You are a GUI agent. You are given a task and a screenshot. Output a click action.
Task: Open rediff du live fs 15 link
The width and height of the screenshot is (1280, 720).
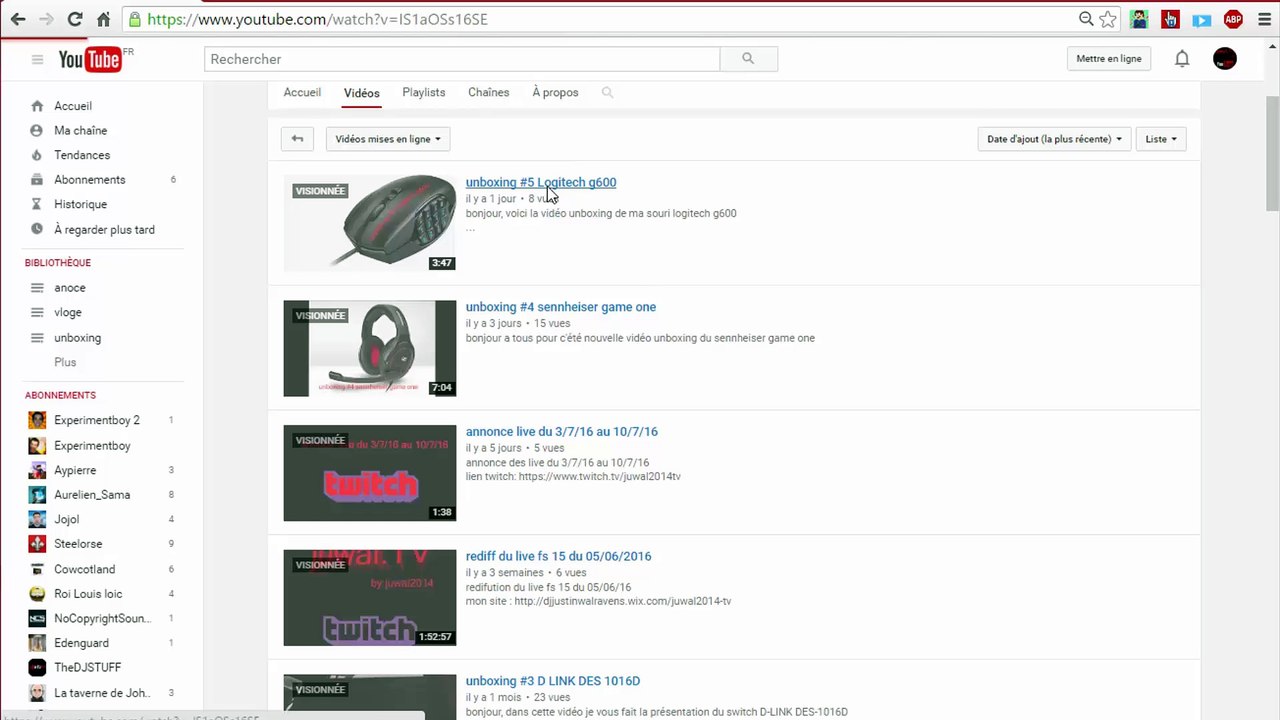pyautogui.click(x=558, y=556)
